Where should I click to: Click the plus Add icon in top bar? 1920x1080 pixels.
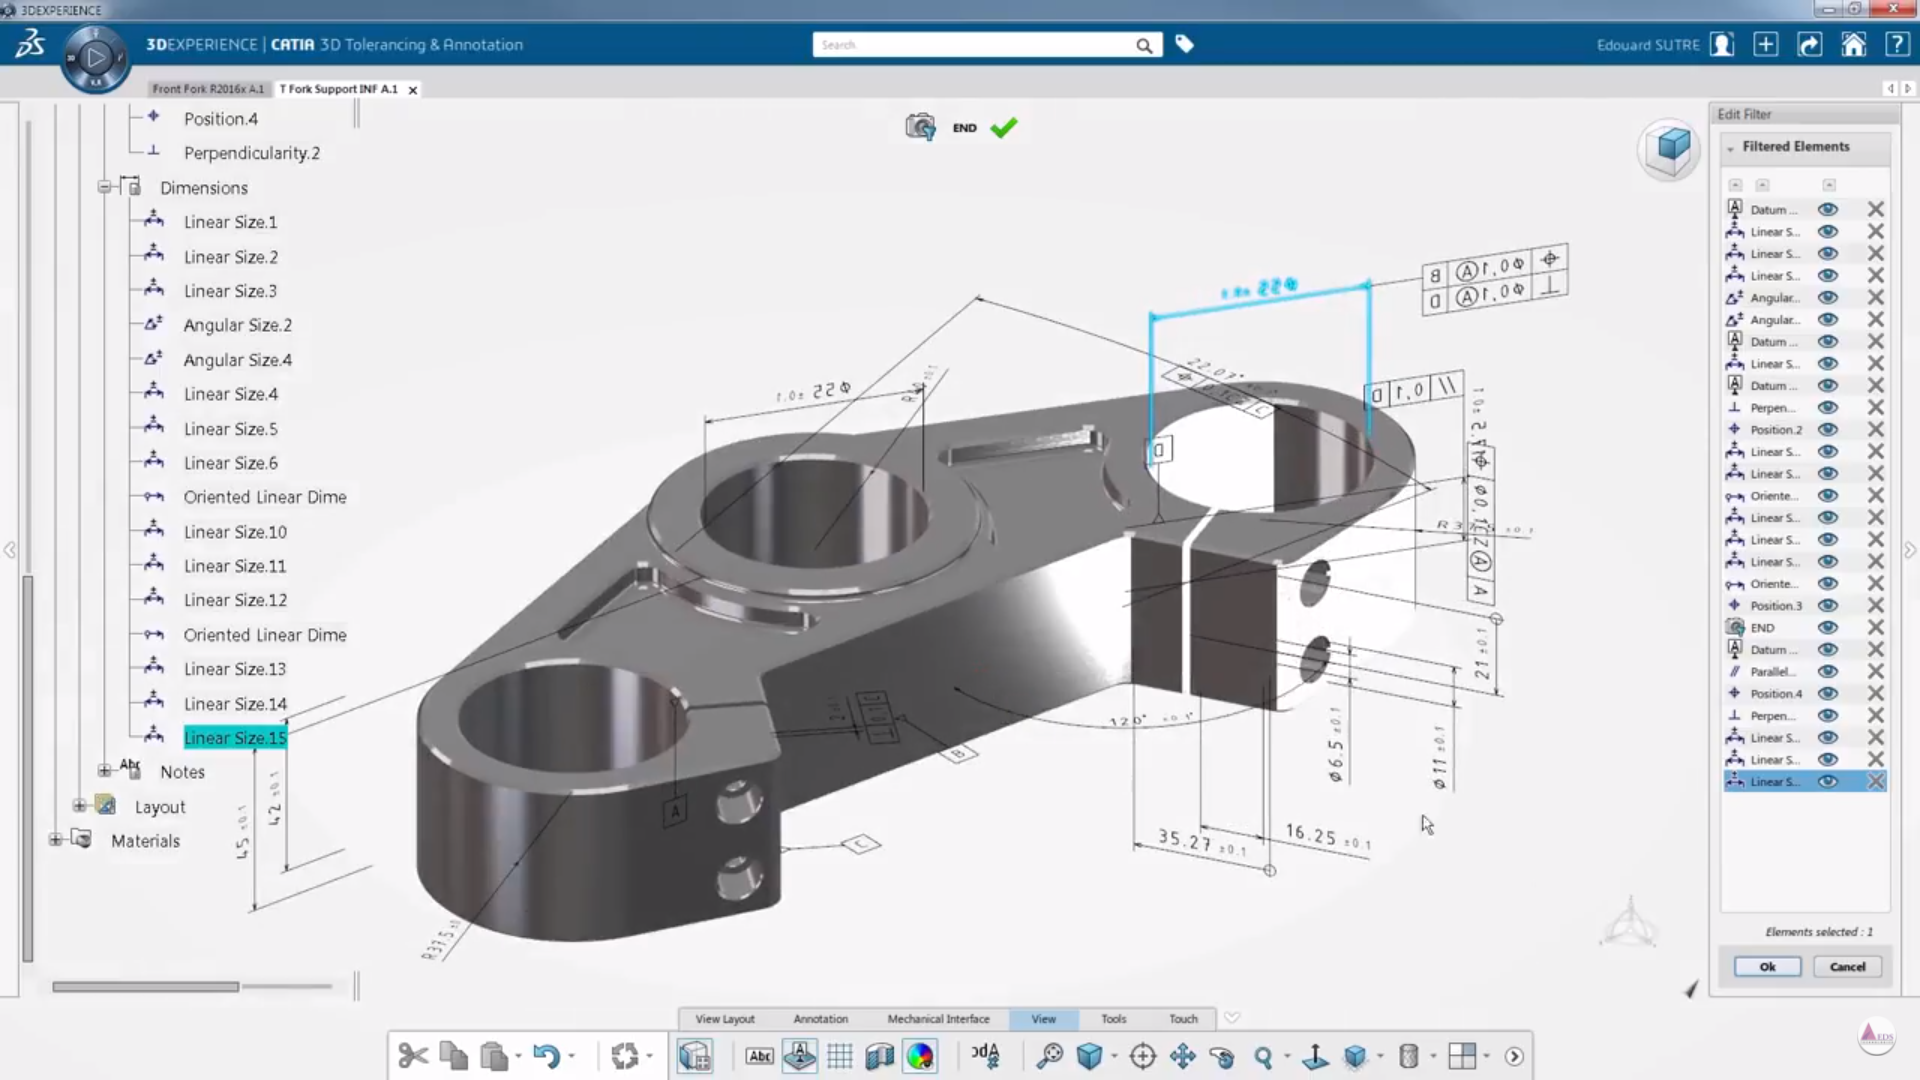tap(1766, 44)
